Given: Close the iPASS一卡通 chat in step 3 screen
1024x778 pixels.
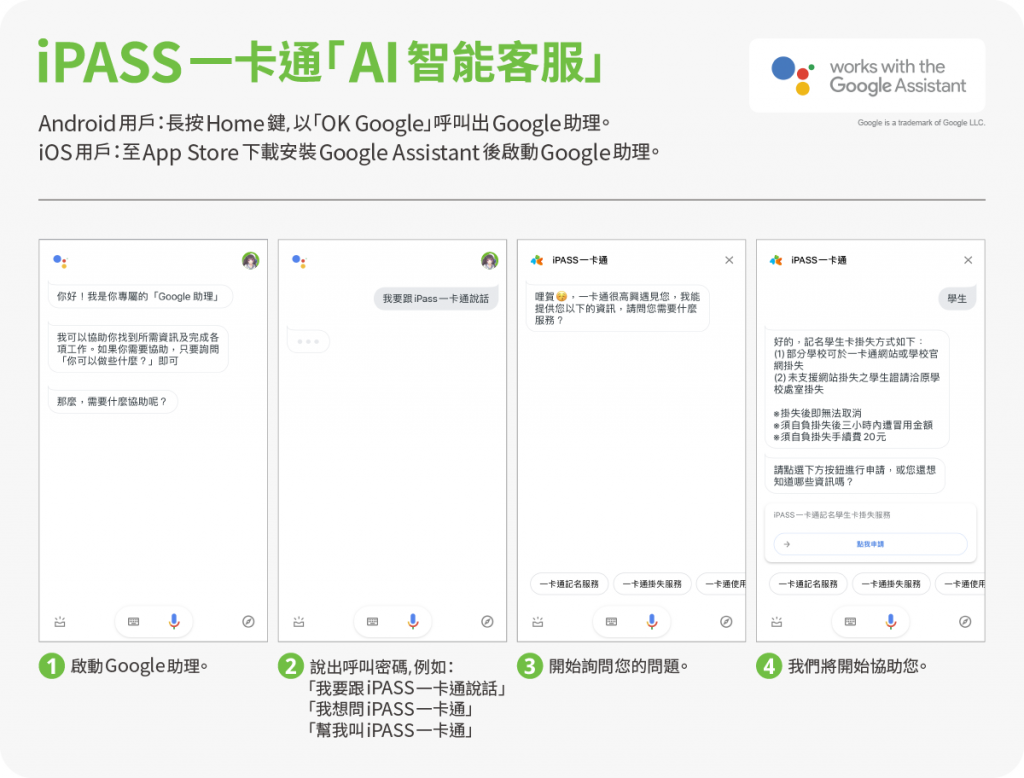Looking at the screenshot, I should (x=729, y=261).
